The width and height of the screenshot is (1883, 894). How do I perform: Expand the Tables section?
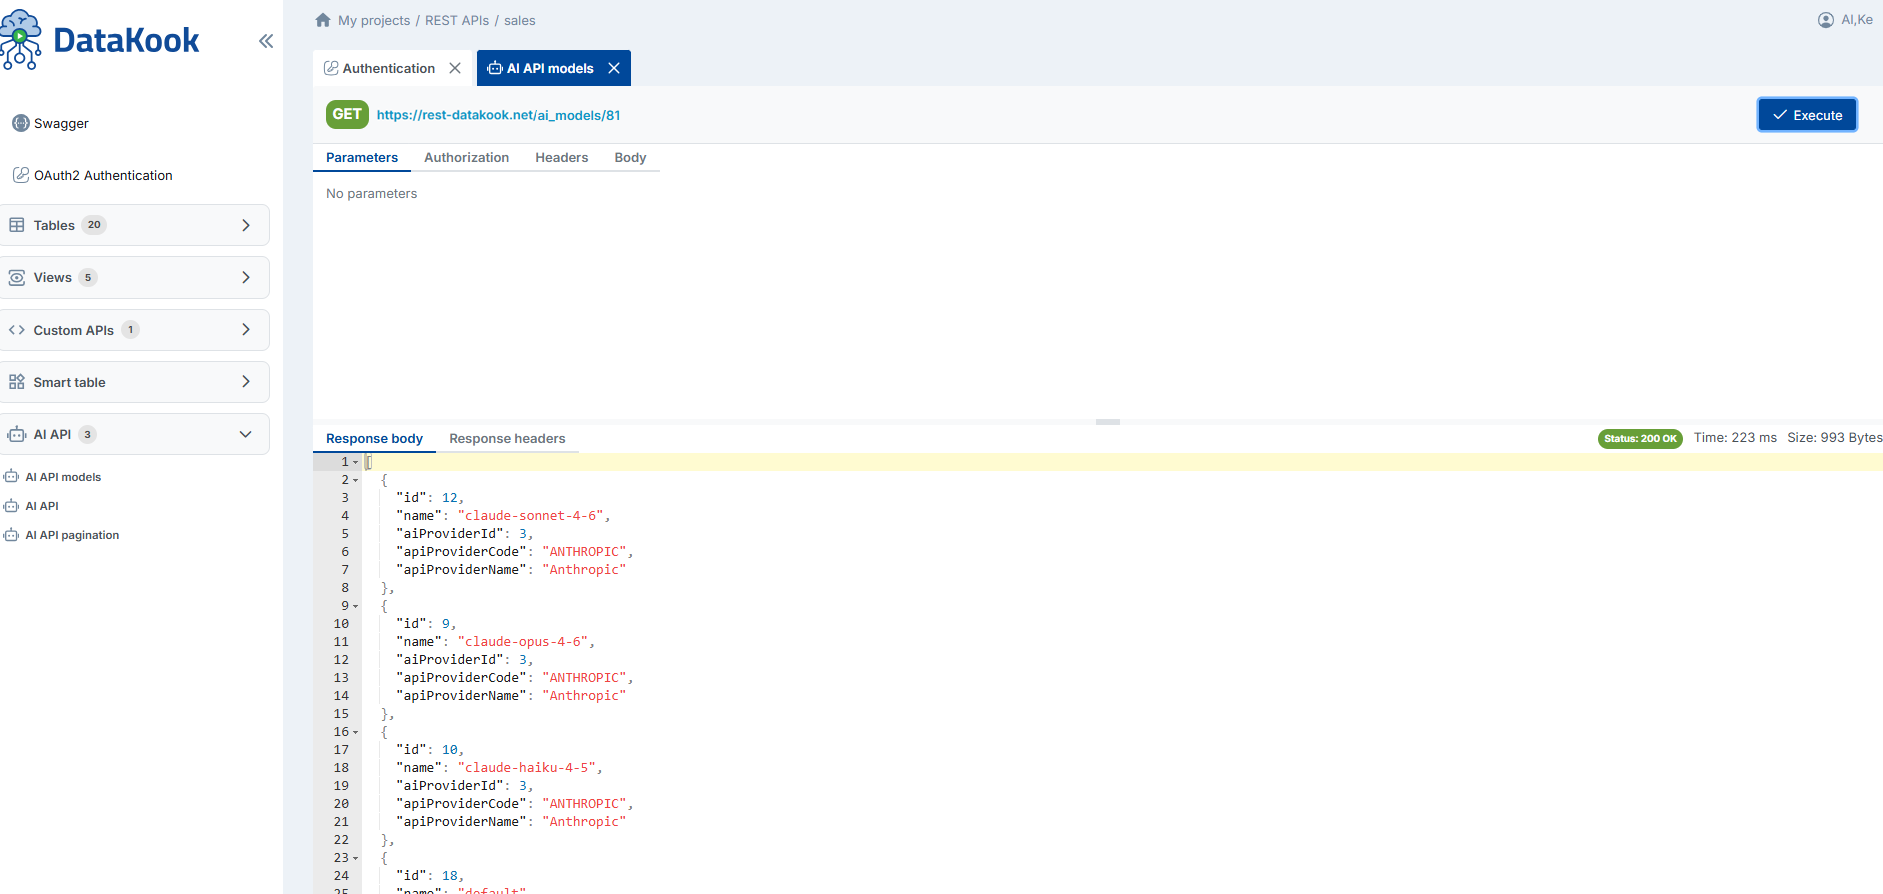246,225
